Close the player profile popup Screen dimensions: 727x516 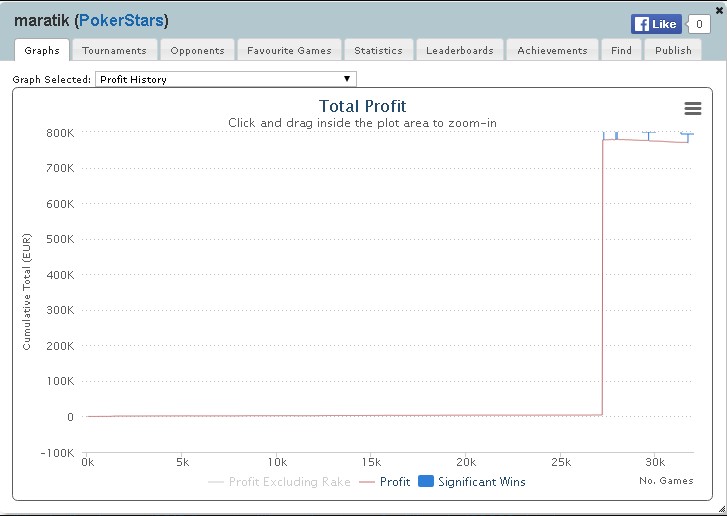click(719, 9)
